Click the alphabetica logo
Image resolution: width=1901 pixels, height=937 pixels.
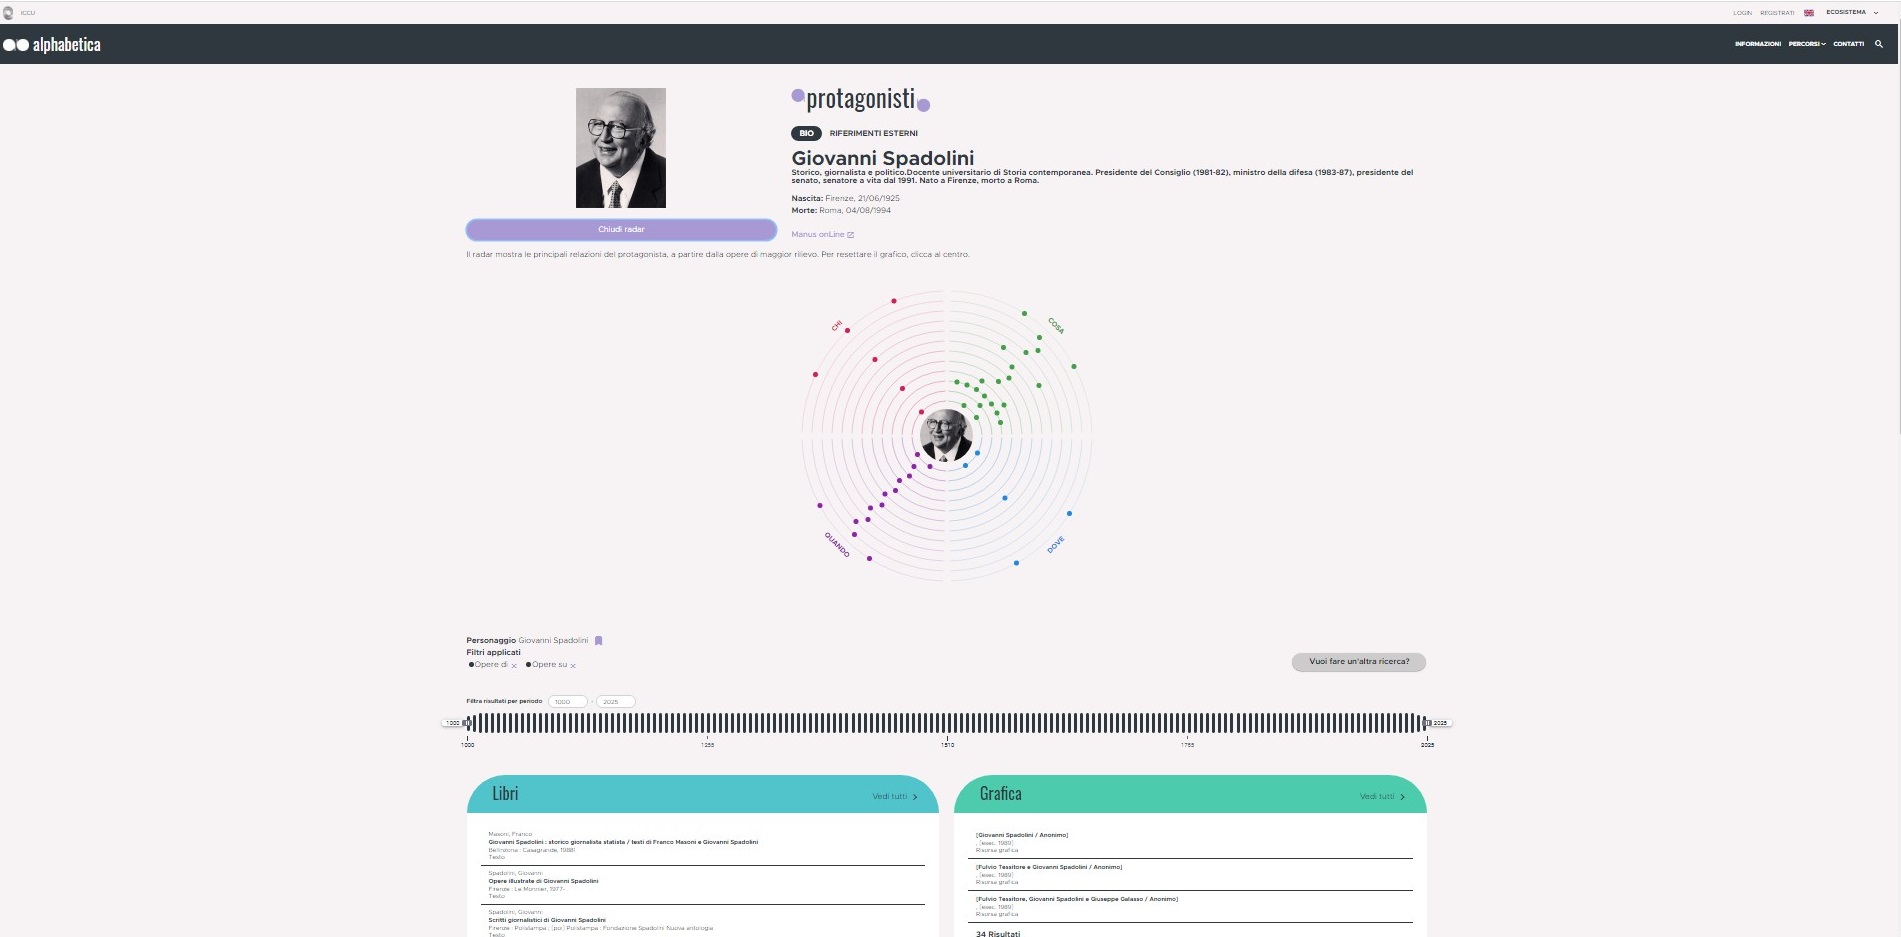(52, 45)
